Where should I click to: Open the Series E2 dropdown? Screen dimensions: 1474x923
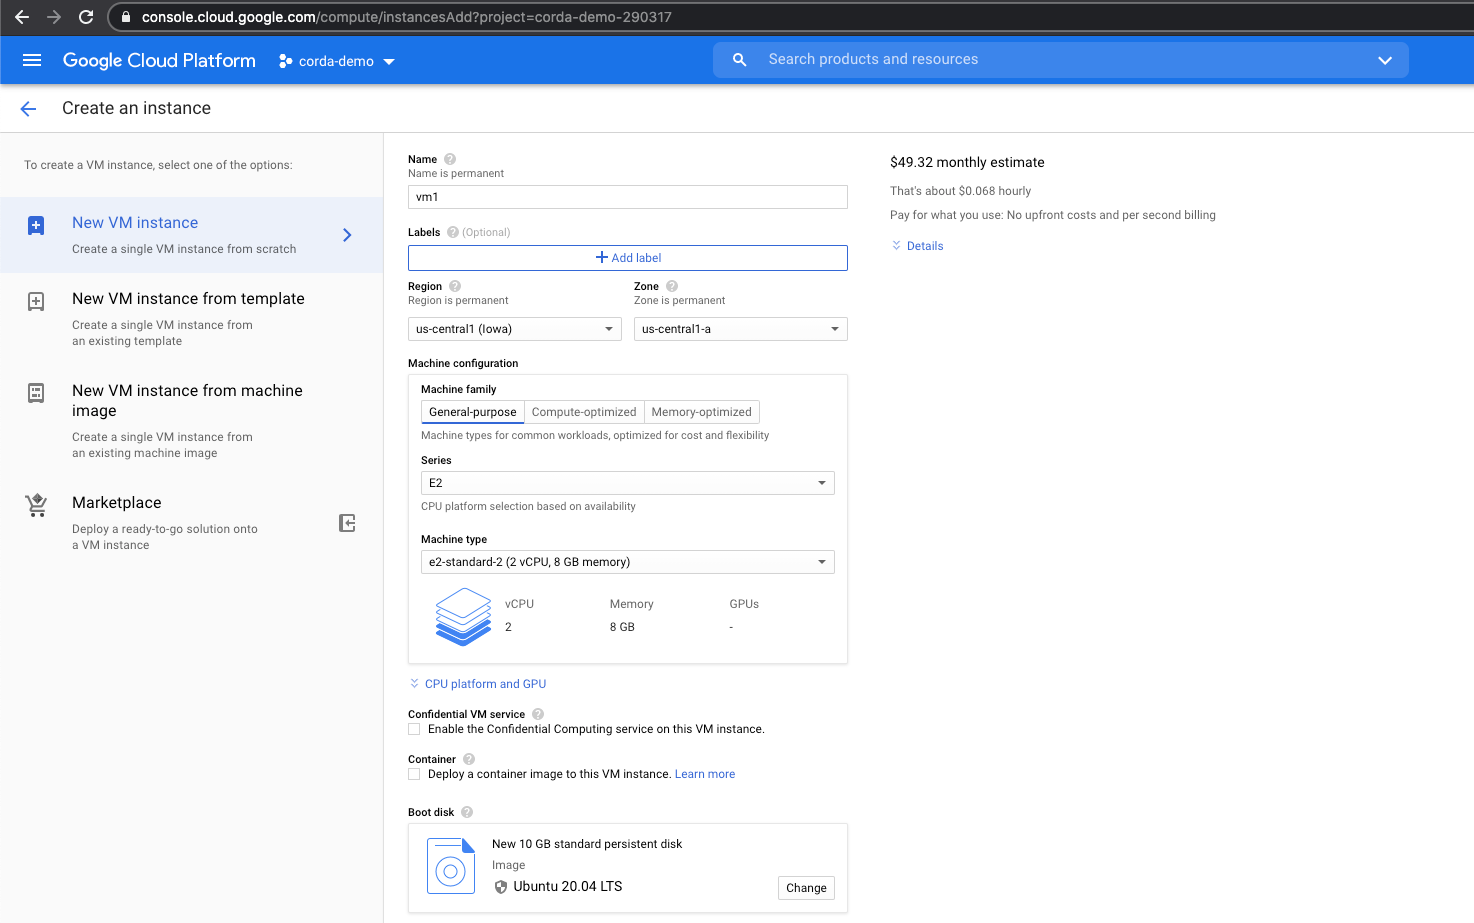(628, 483)
